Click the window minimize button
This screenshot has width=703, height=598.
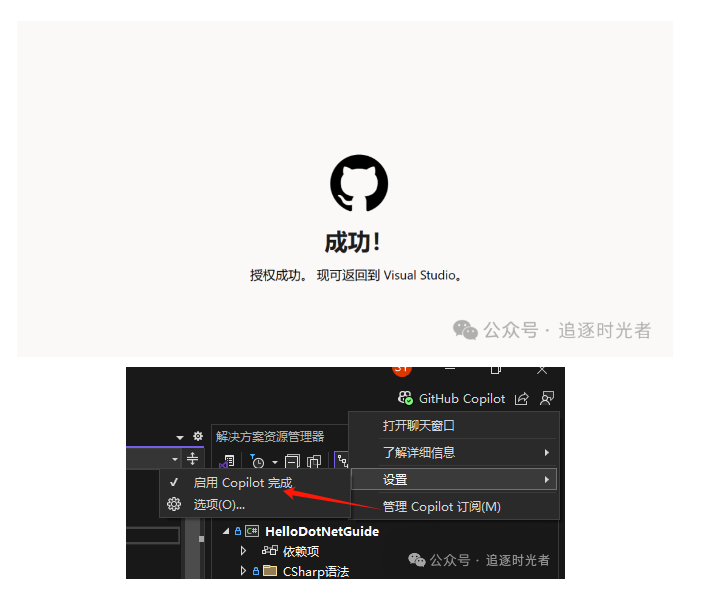click(x=450, y=368)
